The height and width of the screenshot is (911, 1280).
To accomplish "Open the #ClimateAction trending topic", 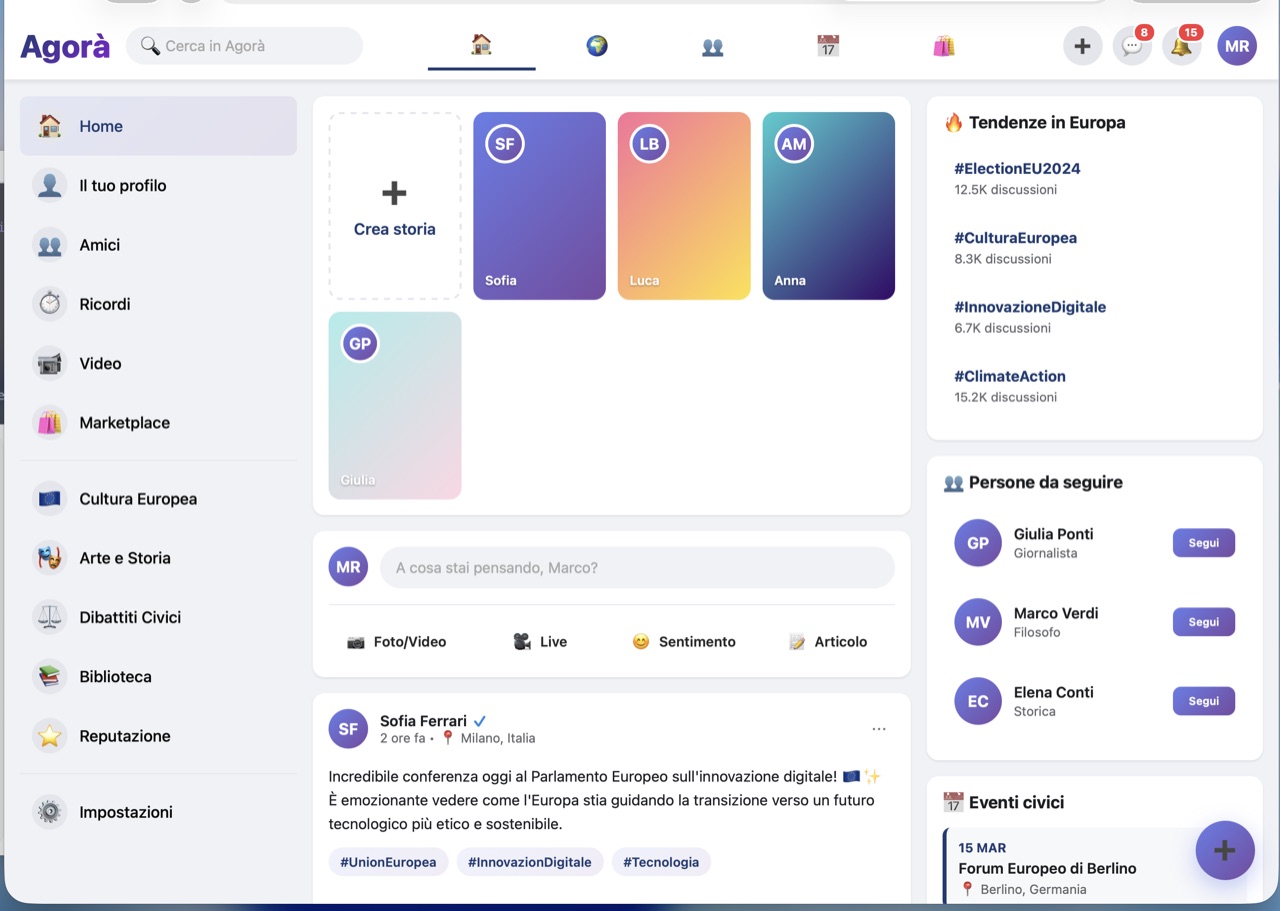I will click(1010, 376).
